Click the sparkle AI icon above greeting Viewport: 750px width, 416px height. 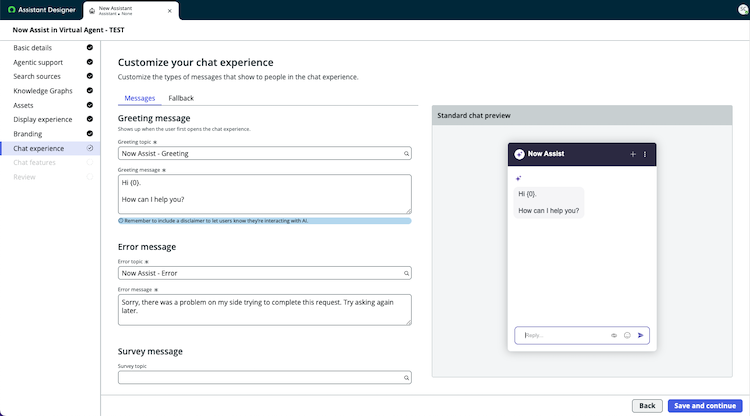pyautogui.click(x=518, y=178)
